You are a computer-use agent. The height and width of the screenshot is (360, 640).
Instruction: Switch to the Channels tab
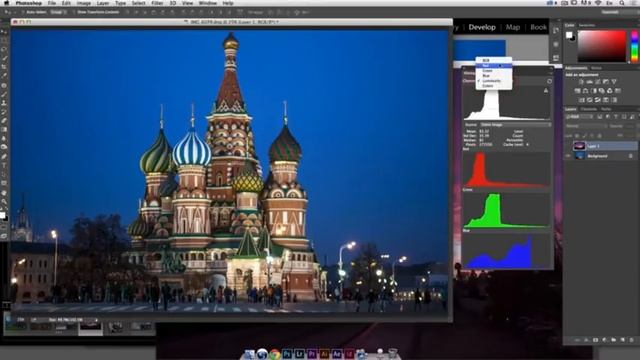589,109
